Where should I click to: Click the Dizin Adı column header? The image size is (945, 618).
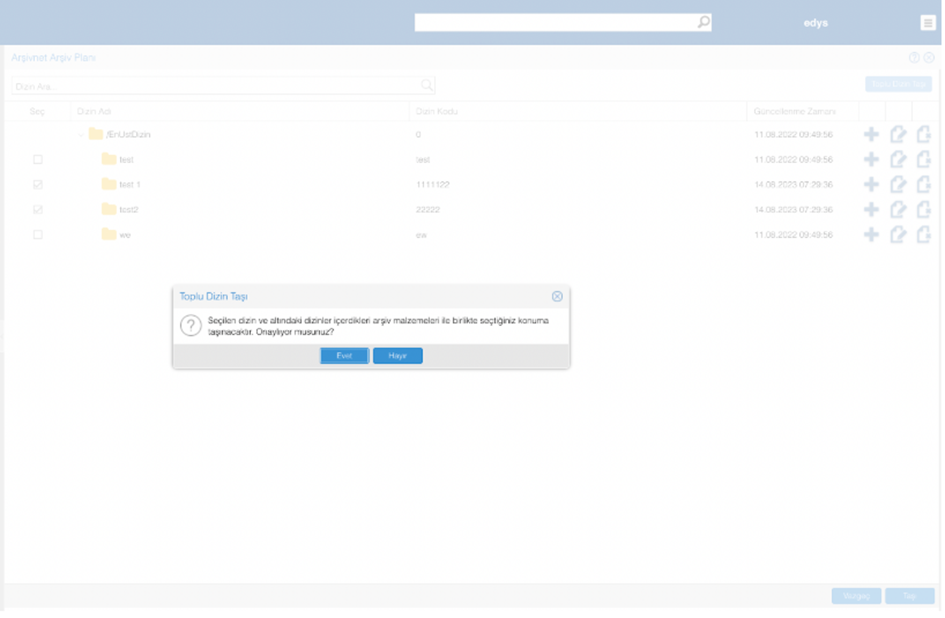(x=95, y=111)
